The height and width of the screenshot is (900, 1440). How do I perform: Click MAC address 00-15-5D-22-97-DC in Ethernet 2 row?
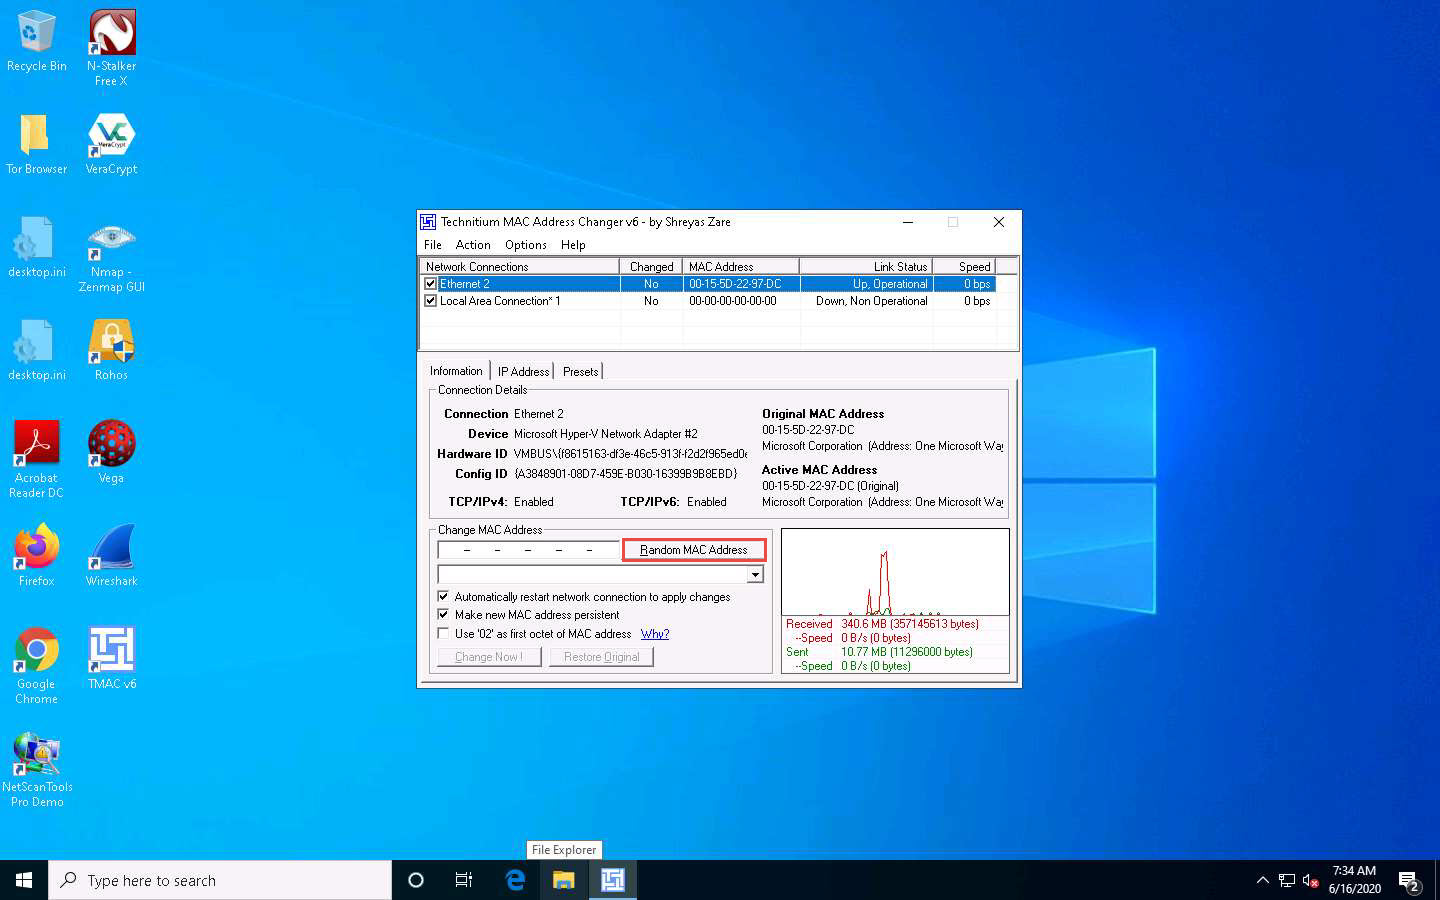pyautogui.click(x=735, y=284)
